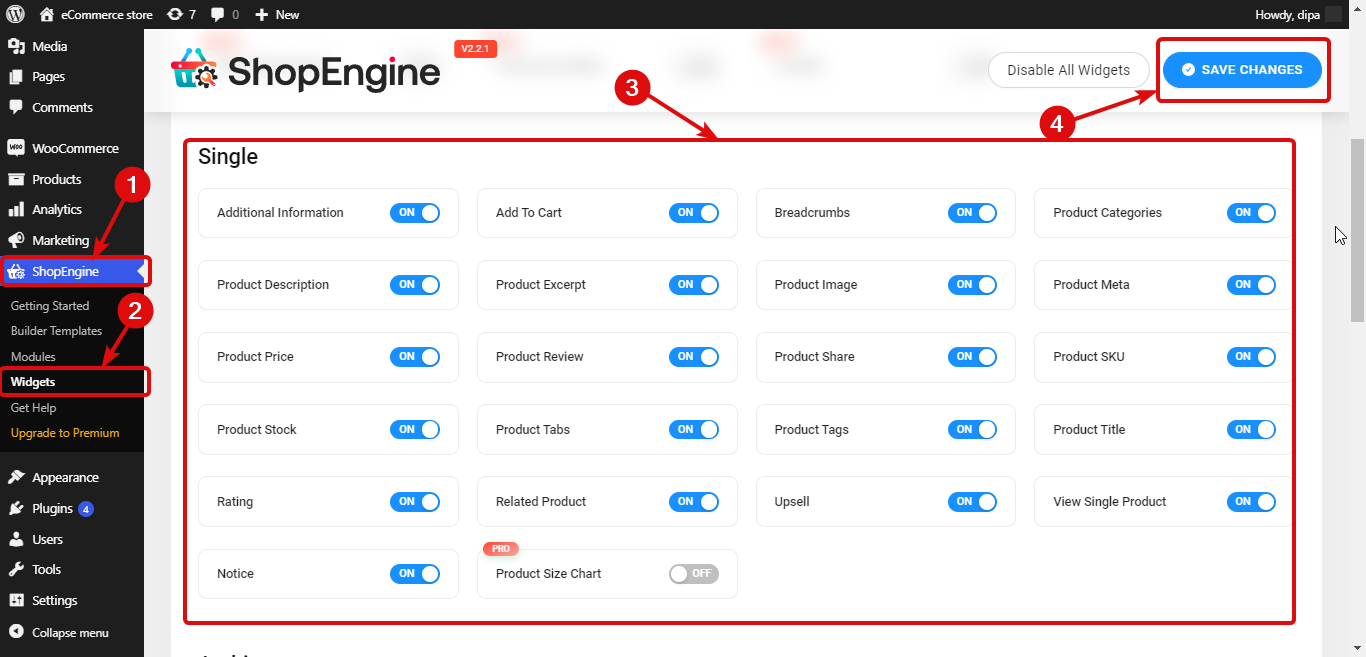Click the updates icon showing 7

tap(180, 14)
